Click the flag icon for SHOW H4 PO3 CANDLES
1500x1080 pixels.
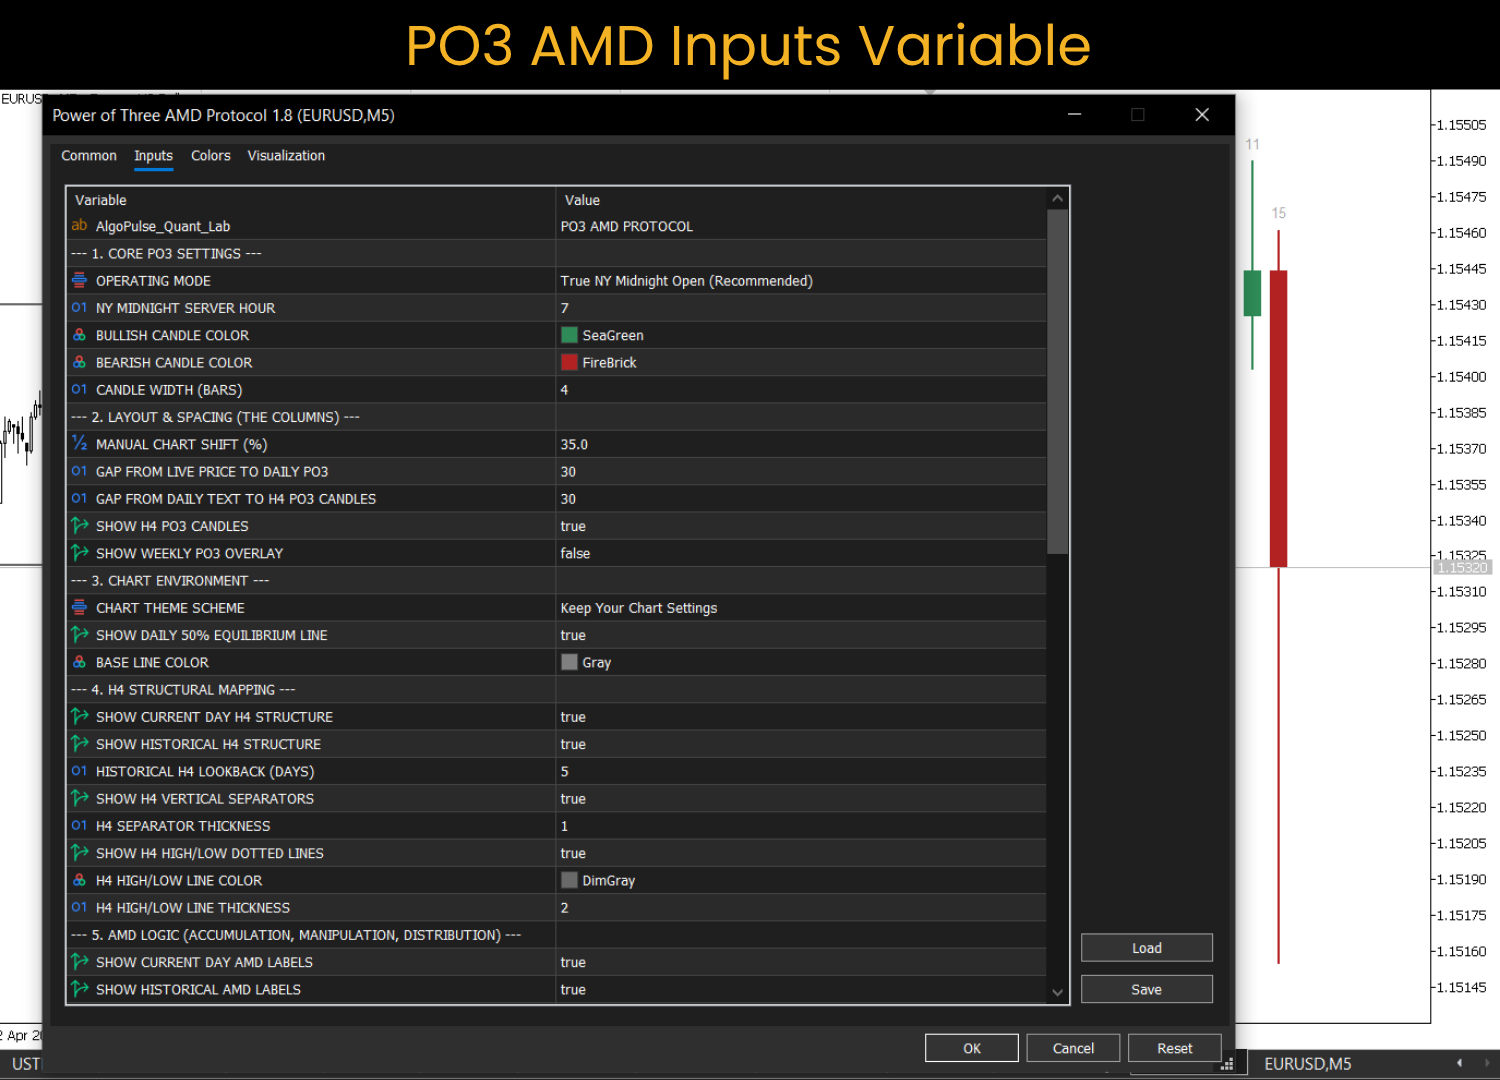pos(79,525)
